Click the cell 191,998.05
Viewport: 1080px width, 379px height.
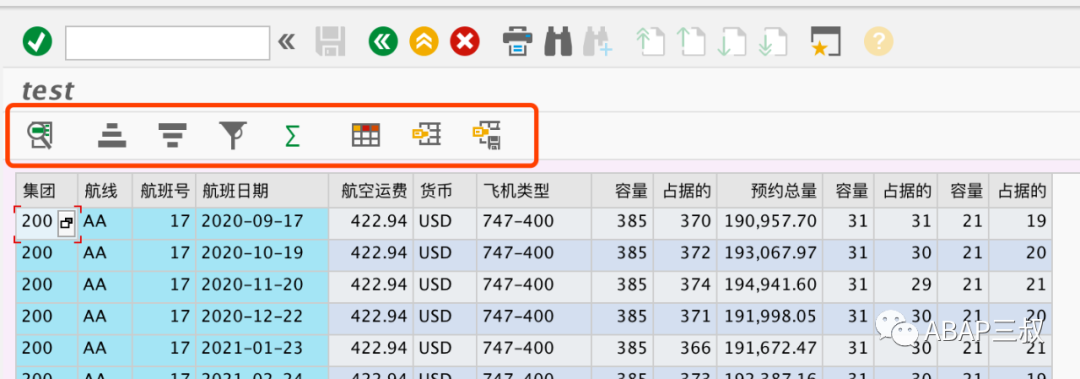pyautogui.click(x=769, y=317)
